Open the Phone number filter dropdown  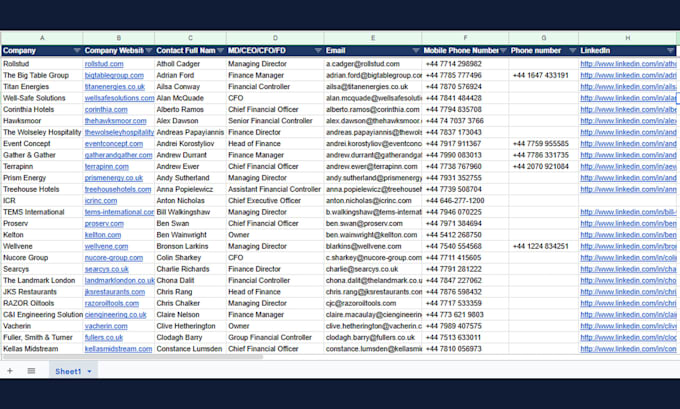tap(572, 51)
